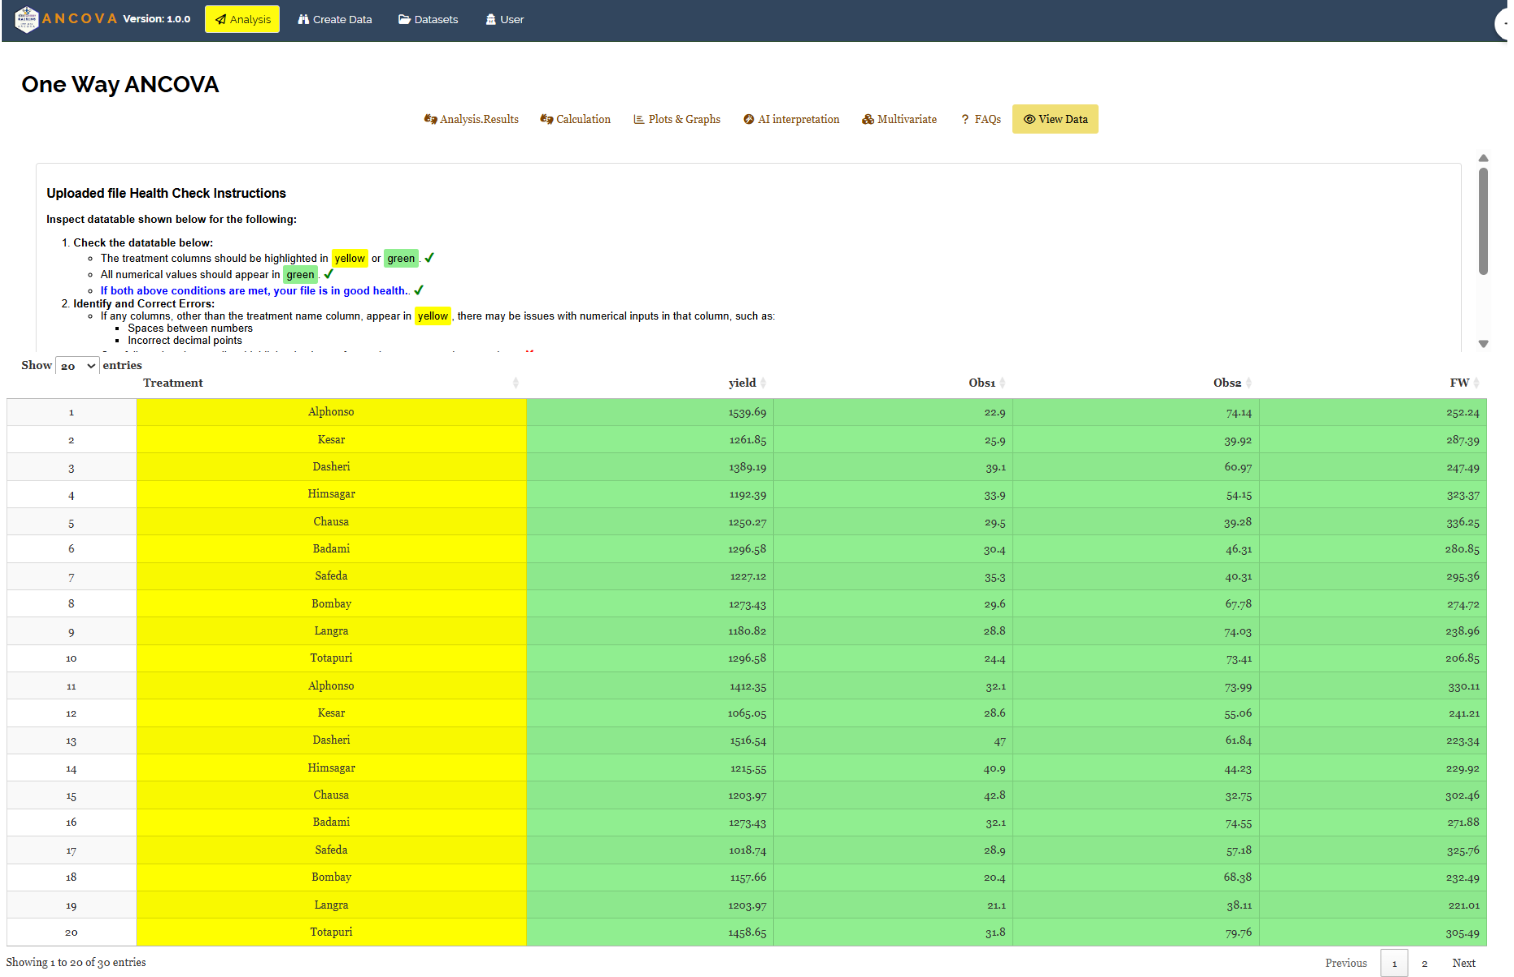Click Totapuri treatment in row 10
Viewport: 1514px width, 977px height.
[x=331, y=658]
